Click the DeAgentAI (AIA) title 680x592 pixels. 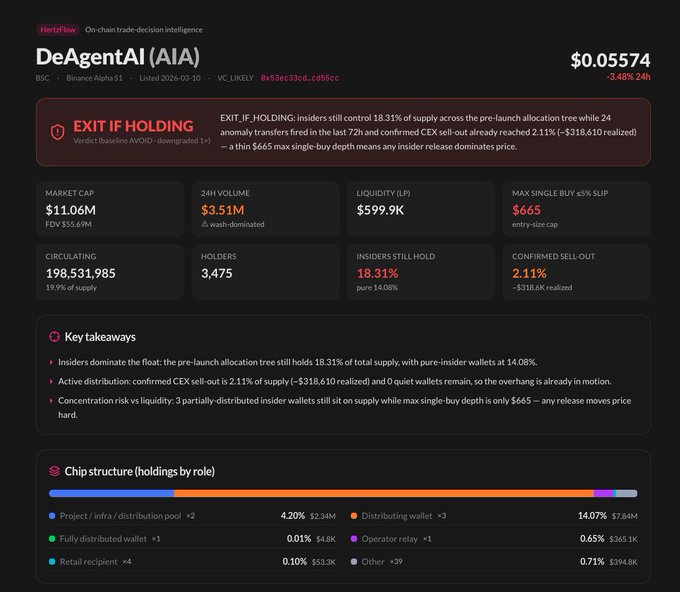pyautogui.click(x=118, y=57)
